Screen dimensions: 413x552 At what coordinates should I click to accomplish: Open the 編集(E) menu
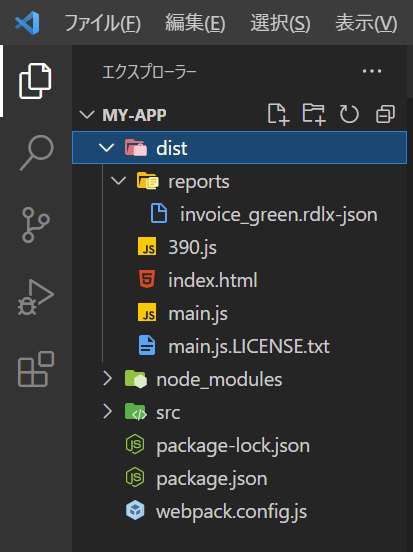point(195,23)
